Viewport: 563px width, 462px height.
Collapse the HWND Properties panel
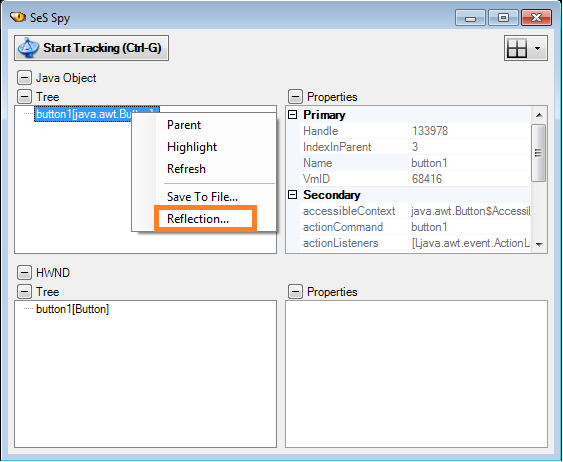coord(296,291)
